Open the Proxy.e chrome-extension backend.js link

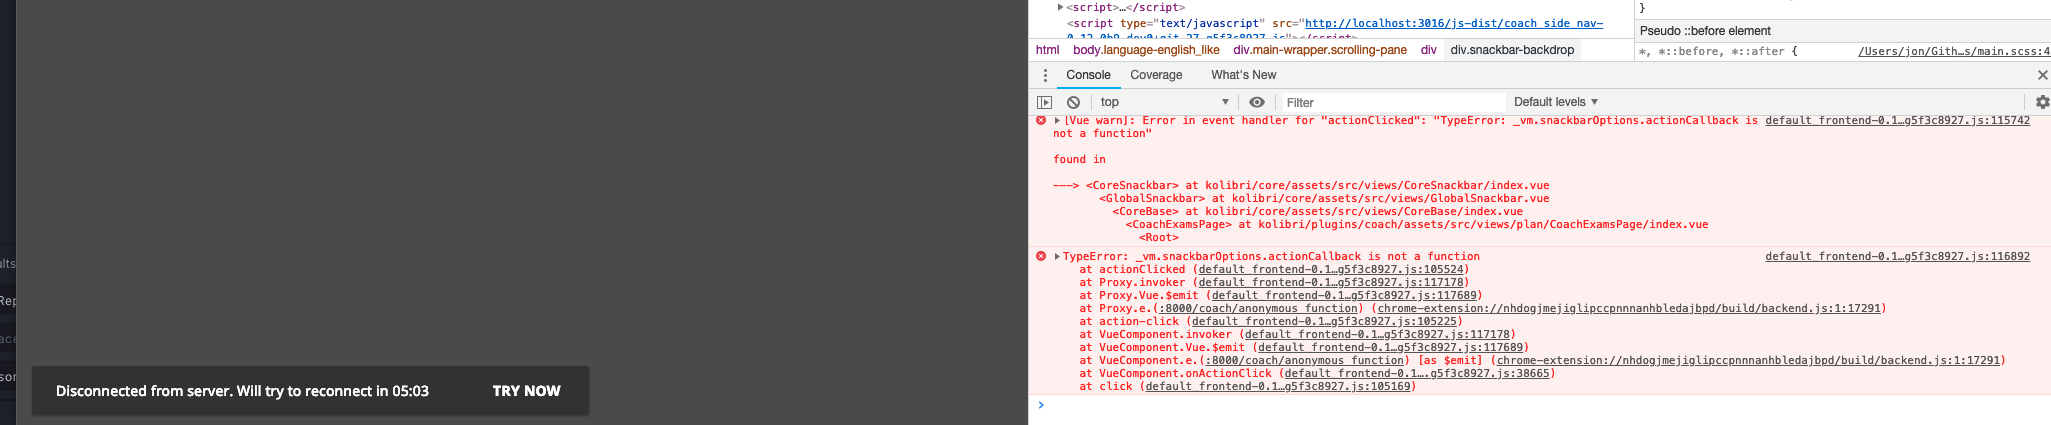[x=1629, y=308]
